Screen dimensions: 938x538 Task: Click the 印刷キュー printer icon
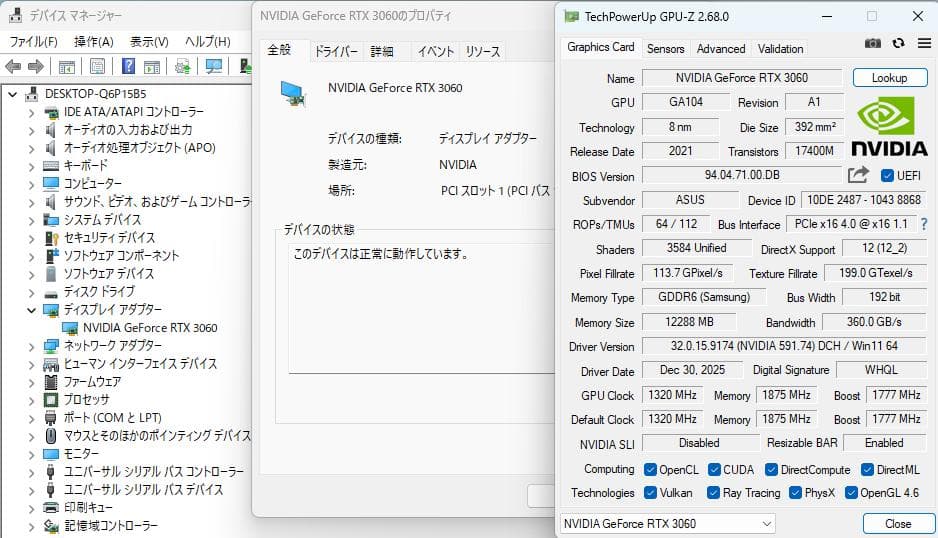point(51,507)
